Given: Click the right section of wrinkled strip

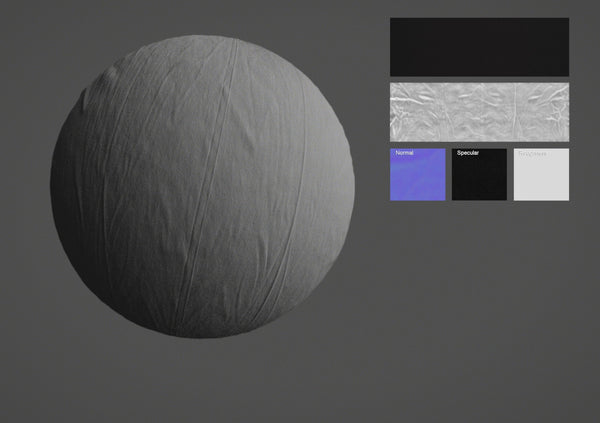Looking at the screenshot, I should click(541, 111).
